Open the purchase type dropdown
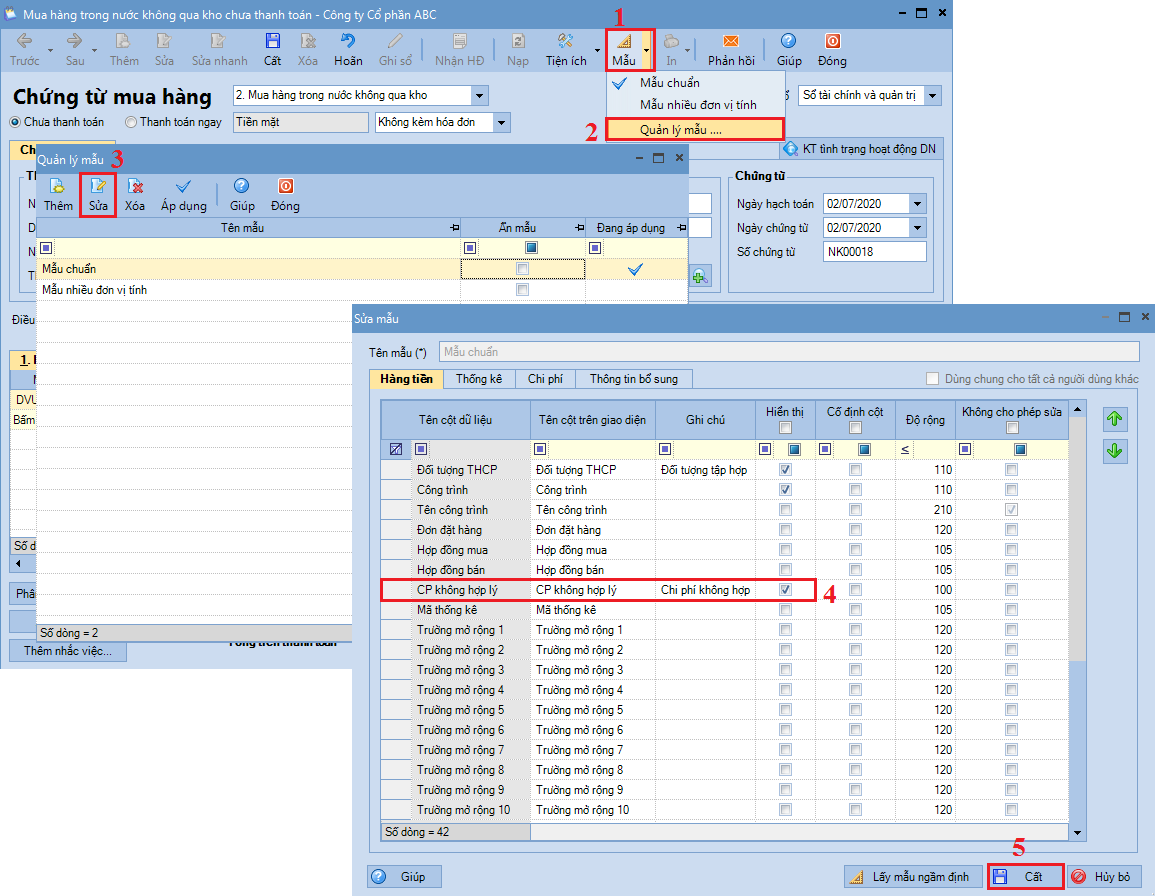The width and height of the screenshot is (1156, 896). point(480,96)
